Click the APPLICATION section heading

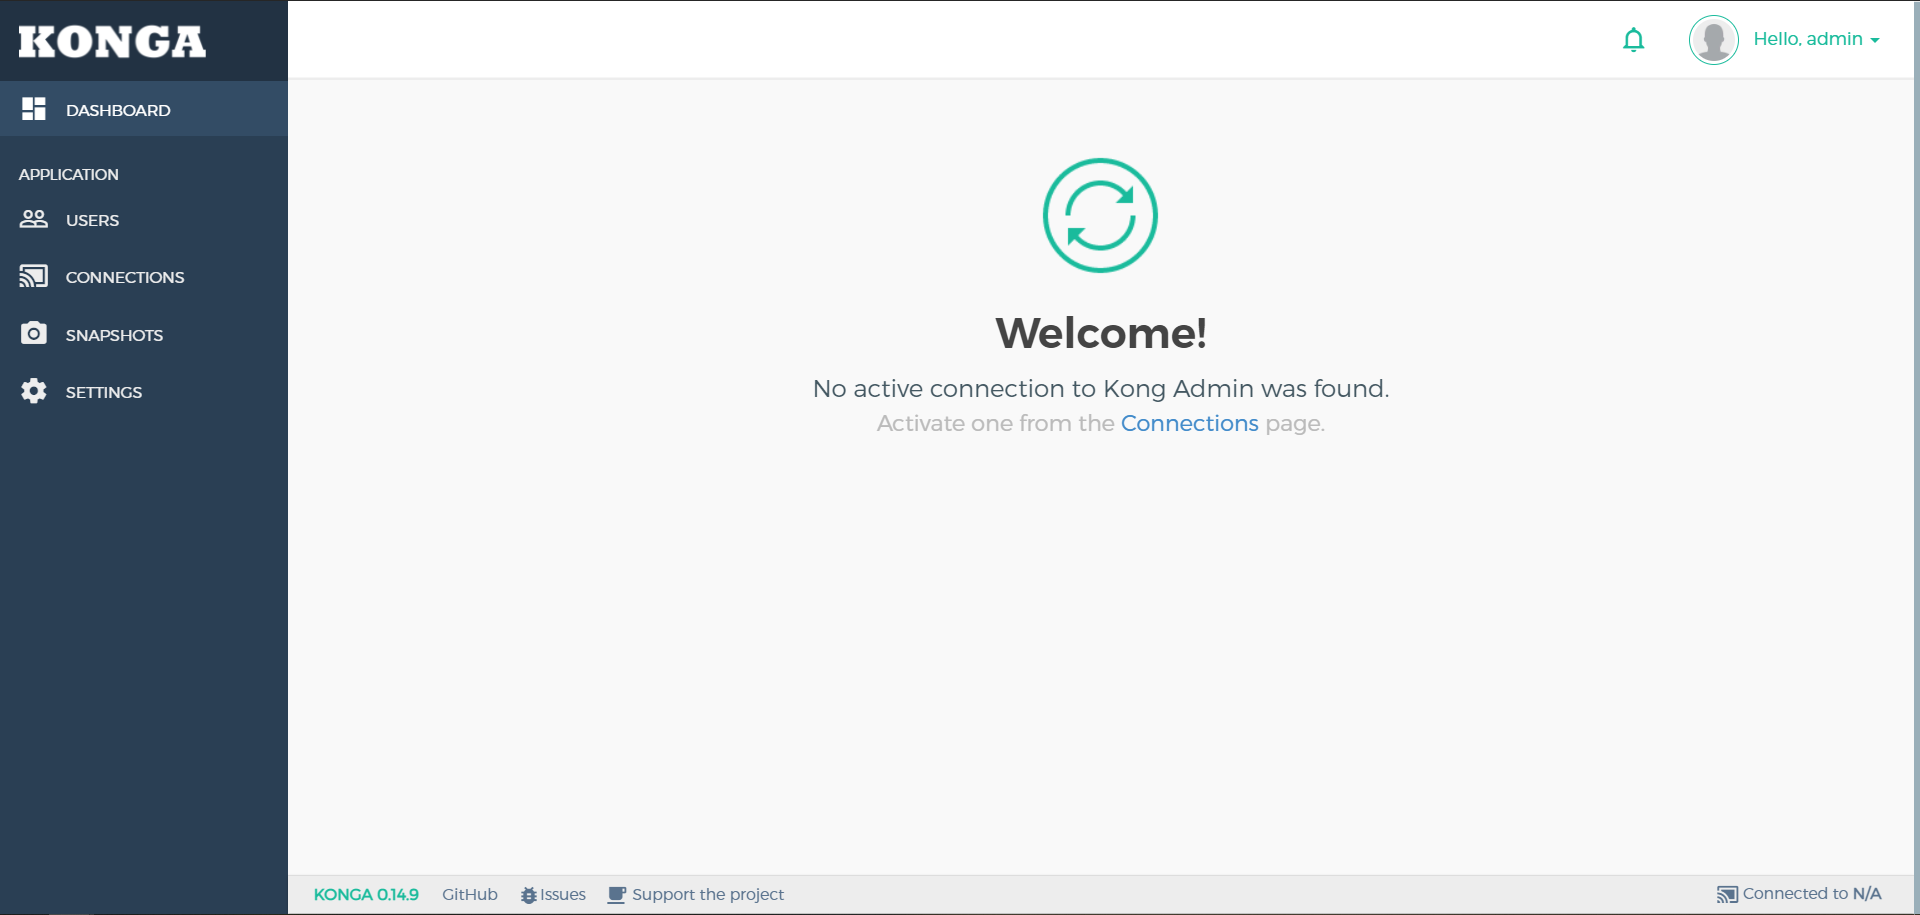click(x=69, y=174)
